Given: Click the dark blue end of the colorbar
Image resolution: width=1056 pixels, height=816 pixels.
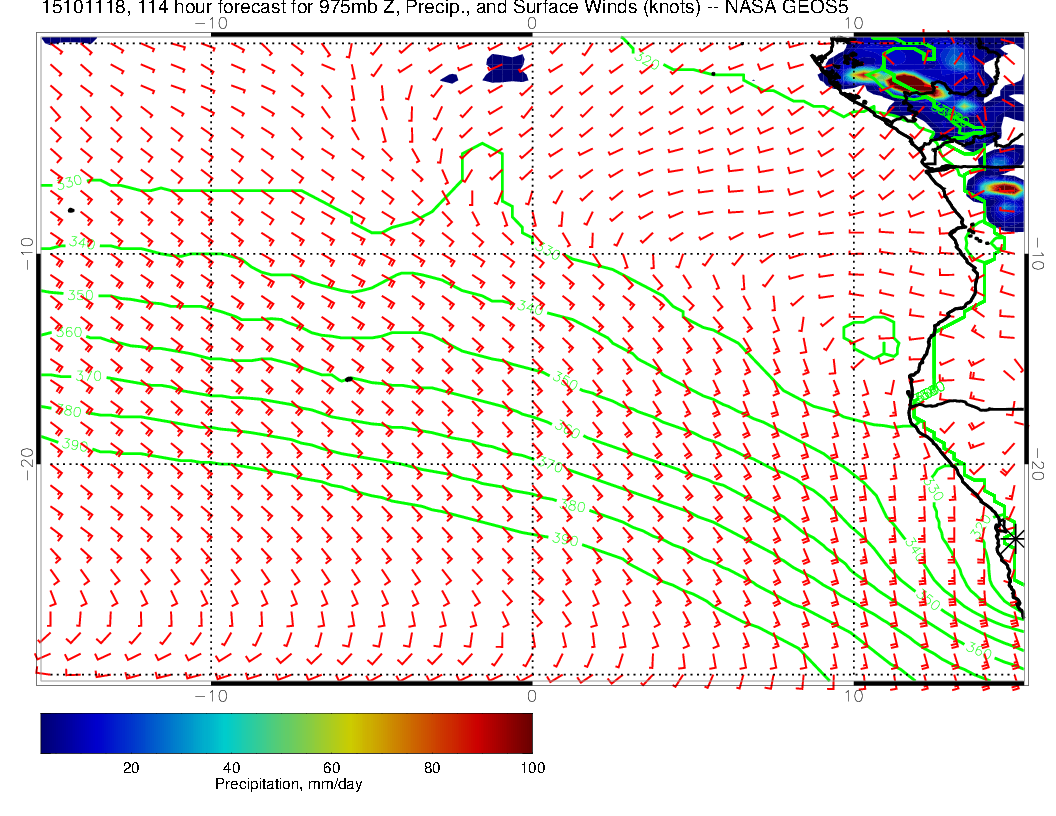Looking at the screenshot, I should pyautogui.click(x=50, y=732).
